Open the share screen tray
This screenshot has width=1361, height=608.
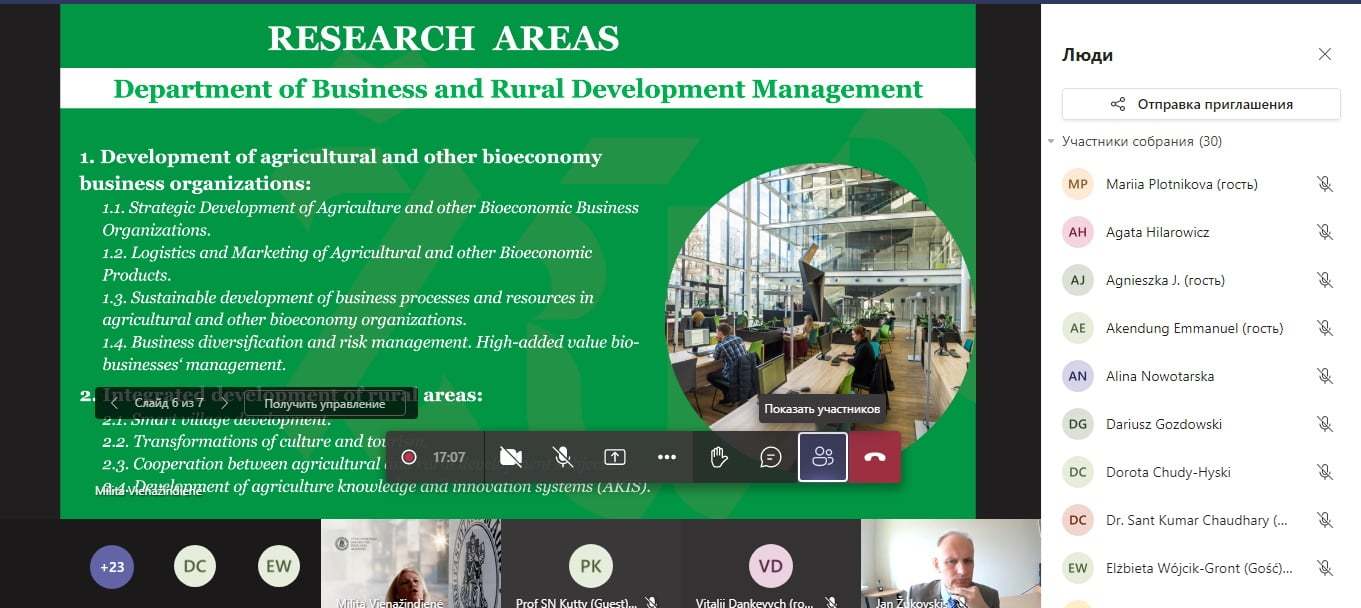click(615, 457)
